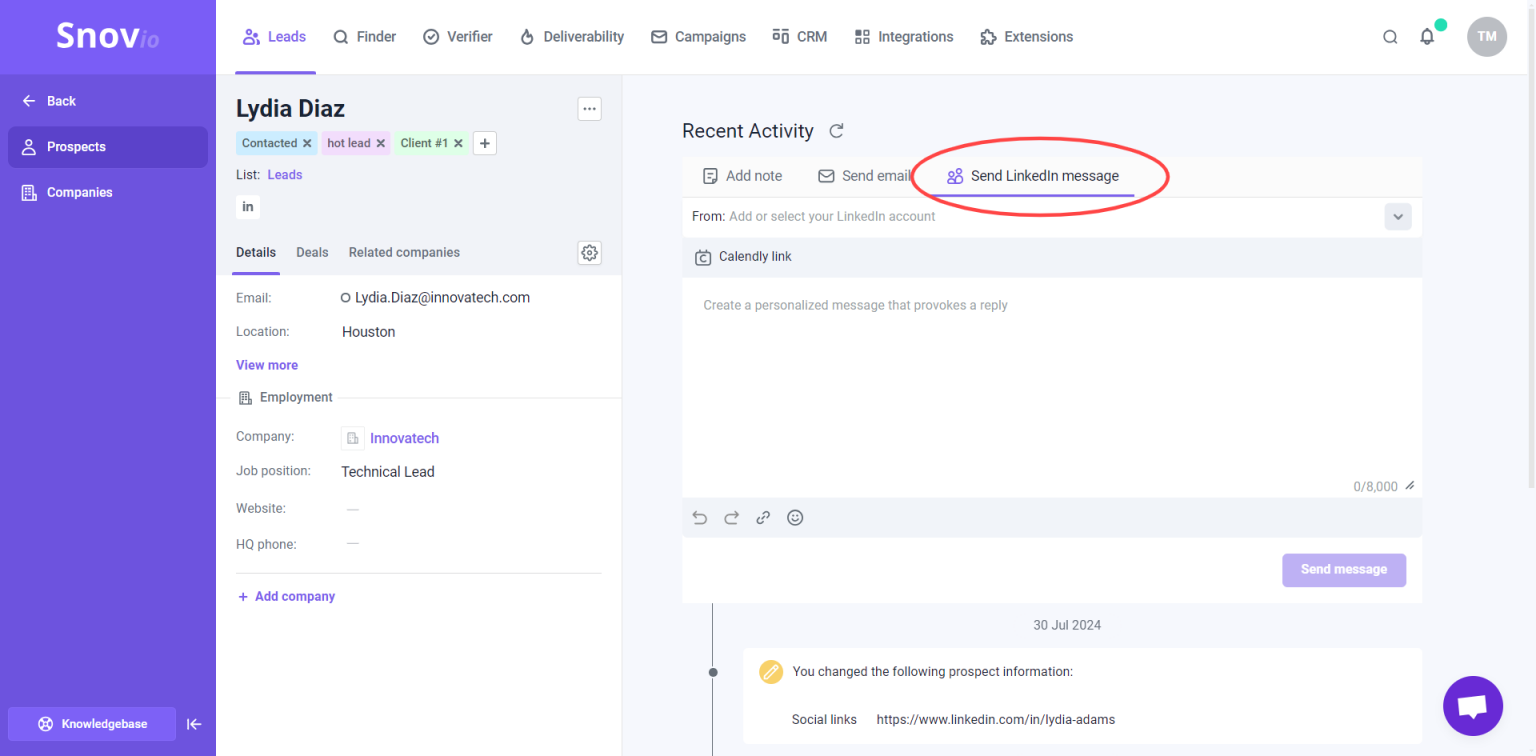Switch to the Details tab
1536x756 pixels.
click(x=256, y=252)
